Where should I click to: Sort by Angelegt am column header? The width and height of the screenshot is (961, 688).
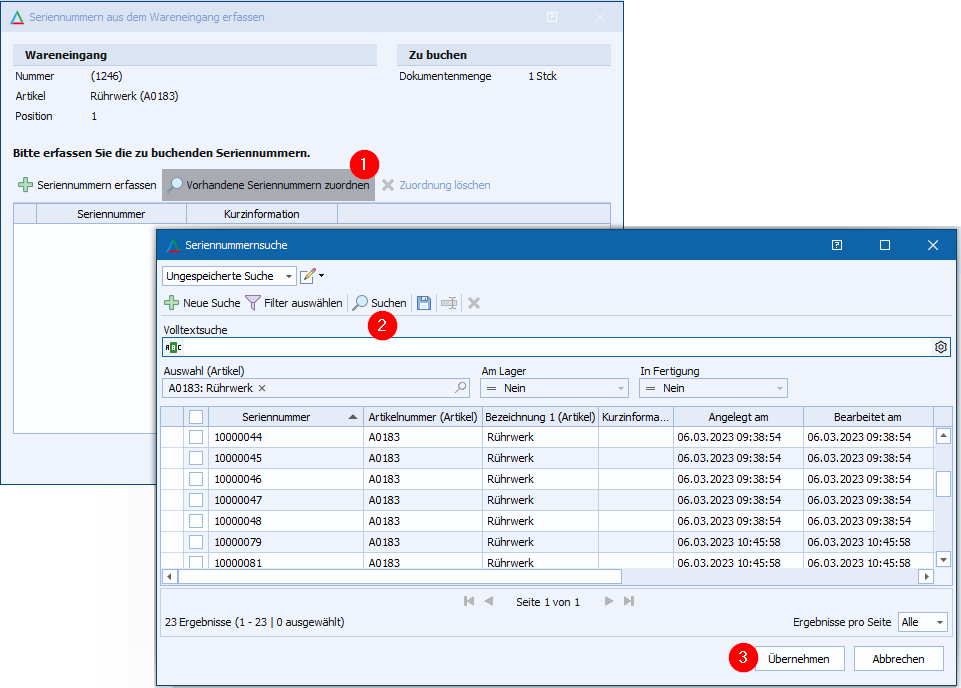click(x=738, y=417)
